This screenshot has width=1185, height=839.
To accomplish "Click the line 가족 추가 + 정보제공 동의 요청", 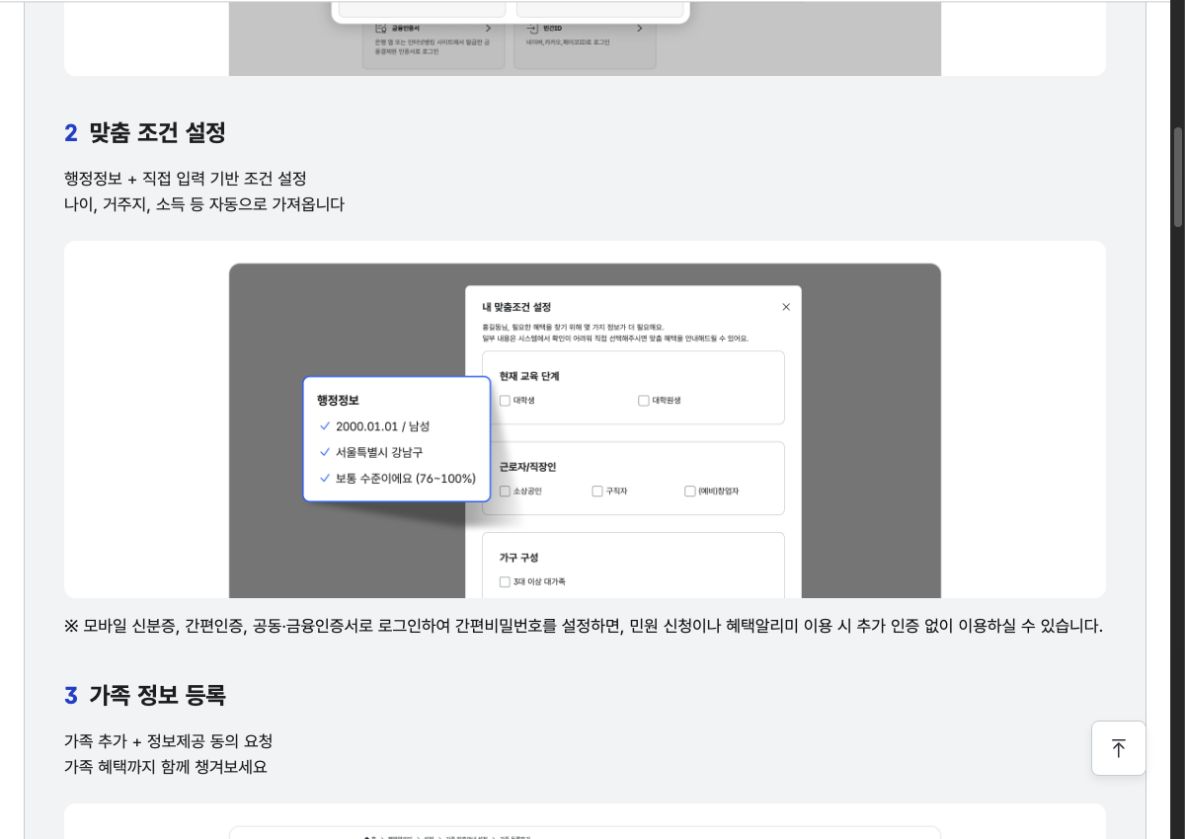I will (168, 741).
